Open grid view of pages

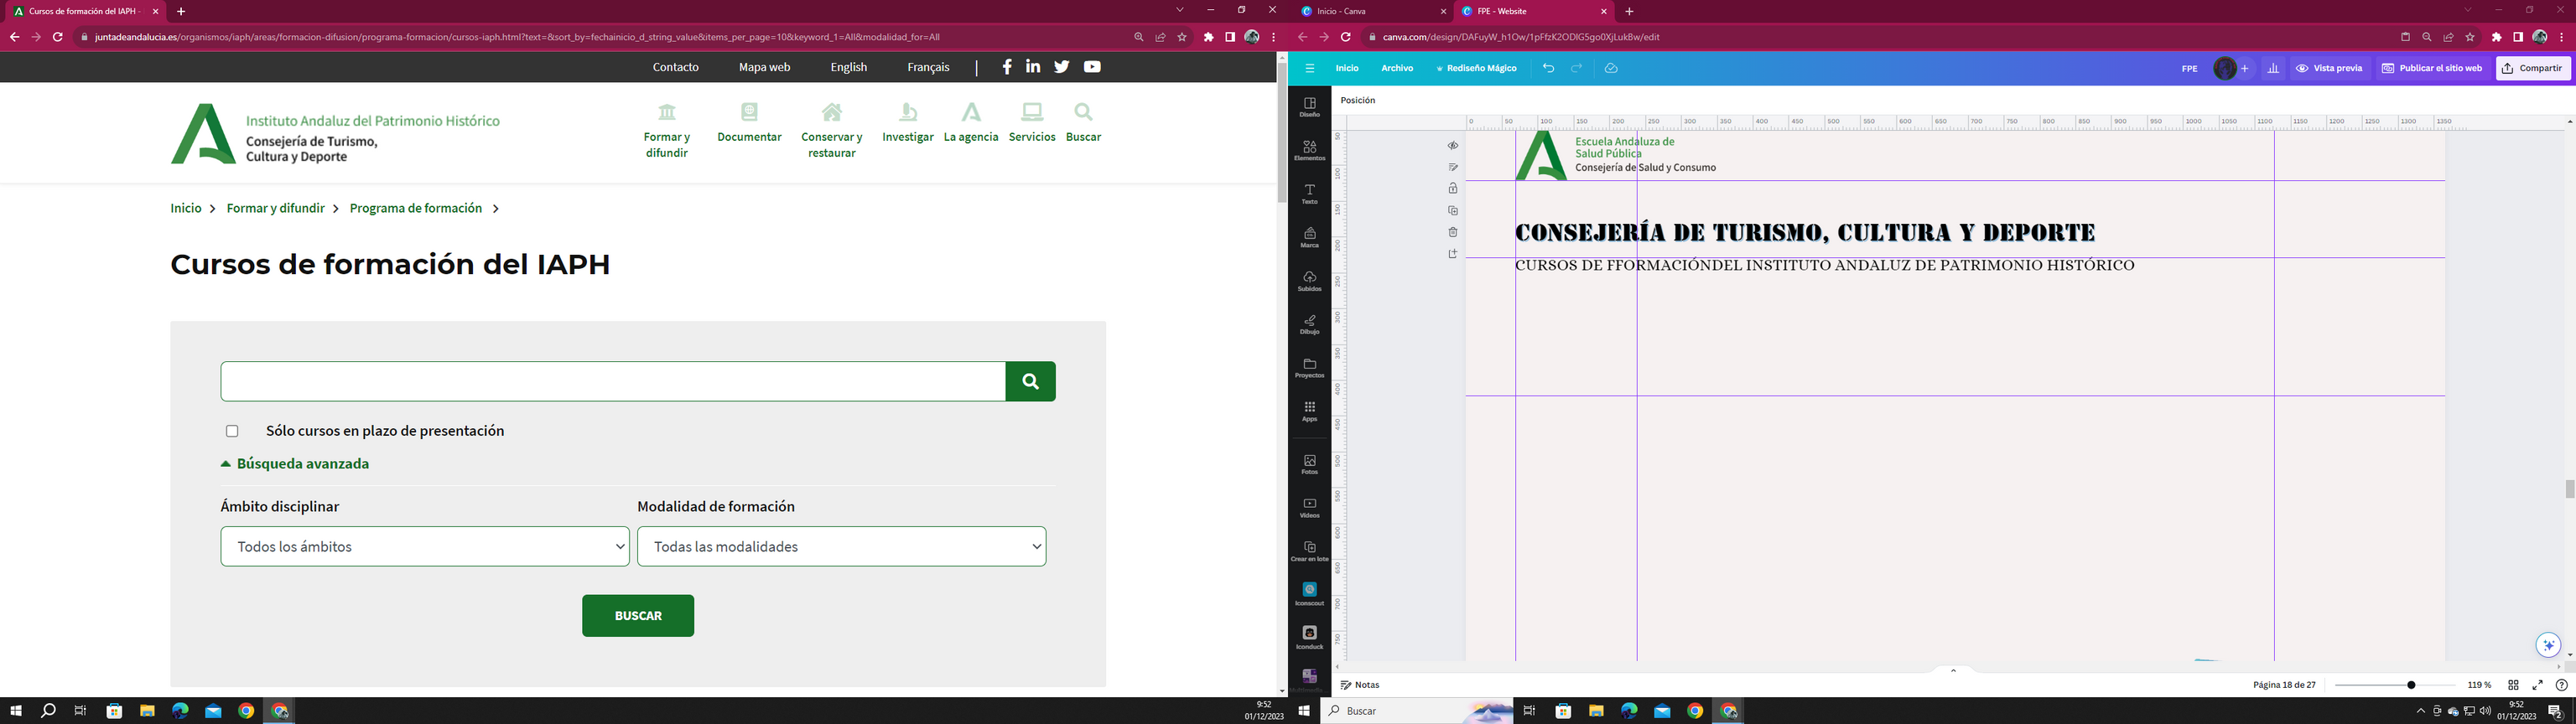pos(2513,685)
